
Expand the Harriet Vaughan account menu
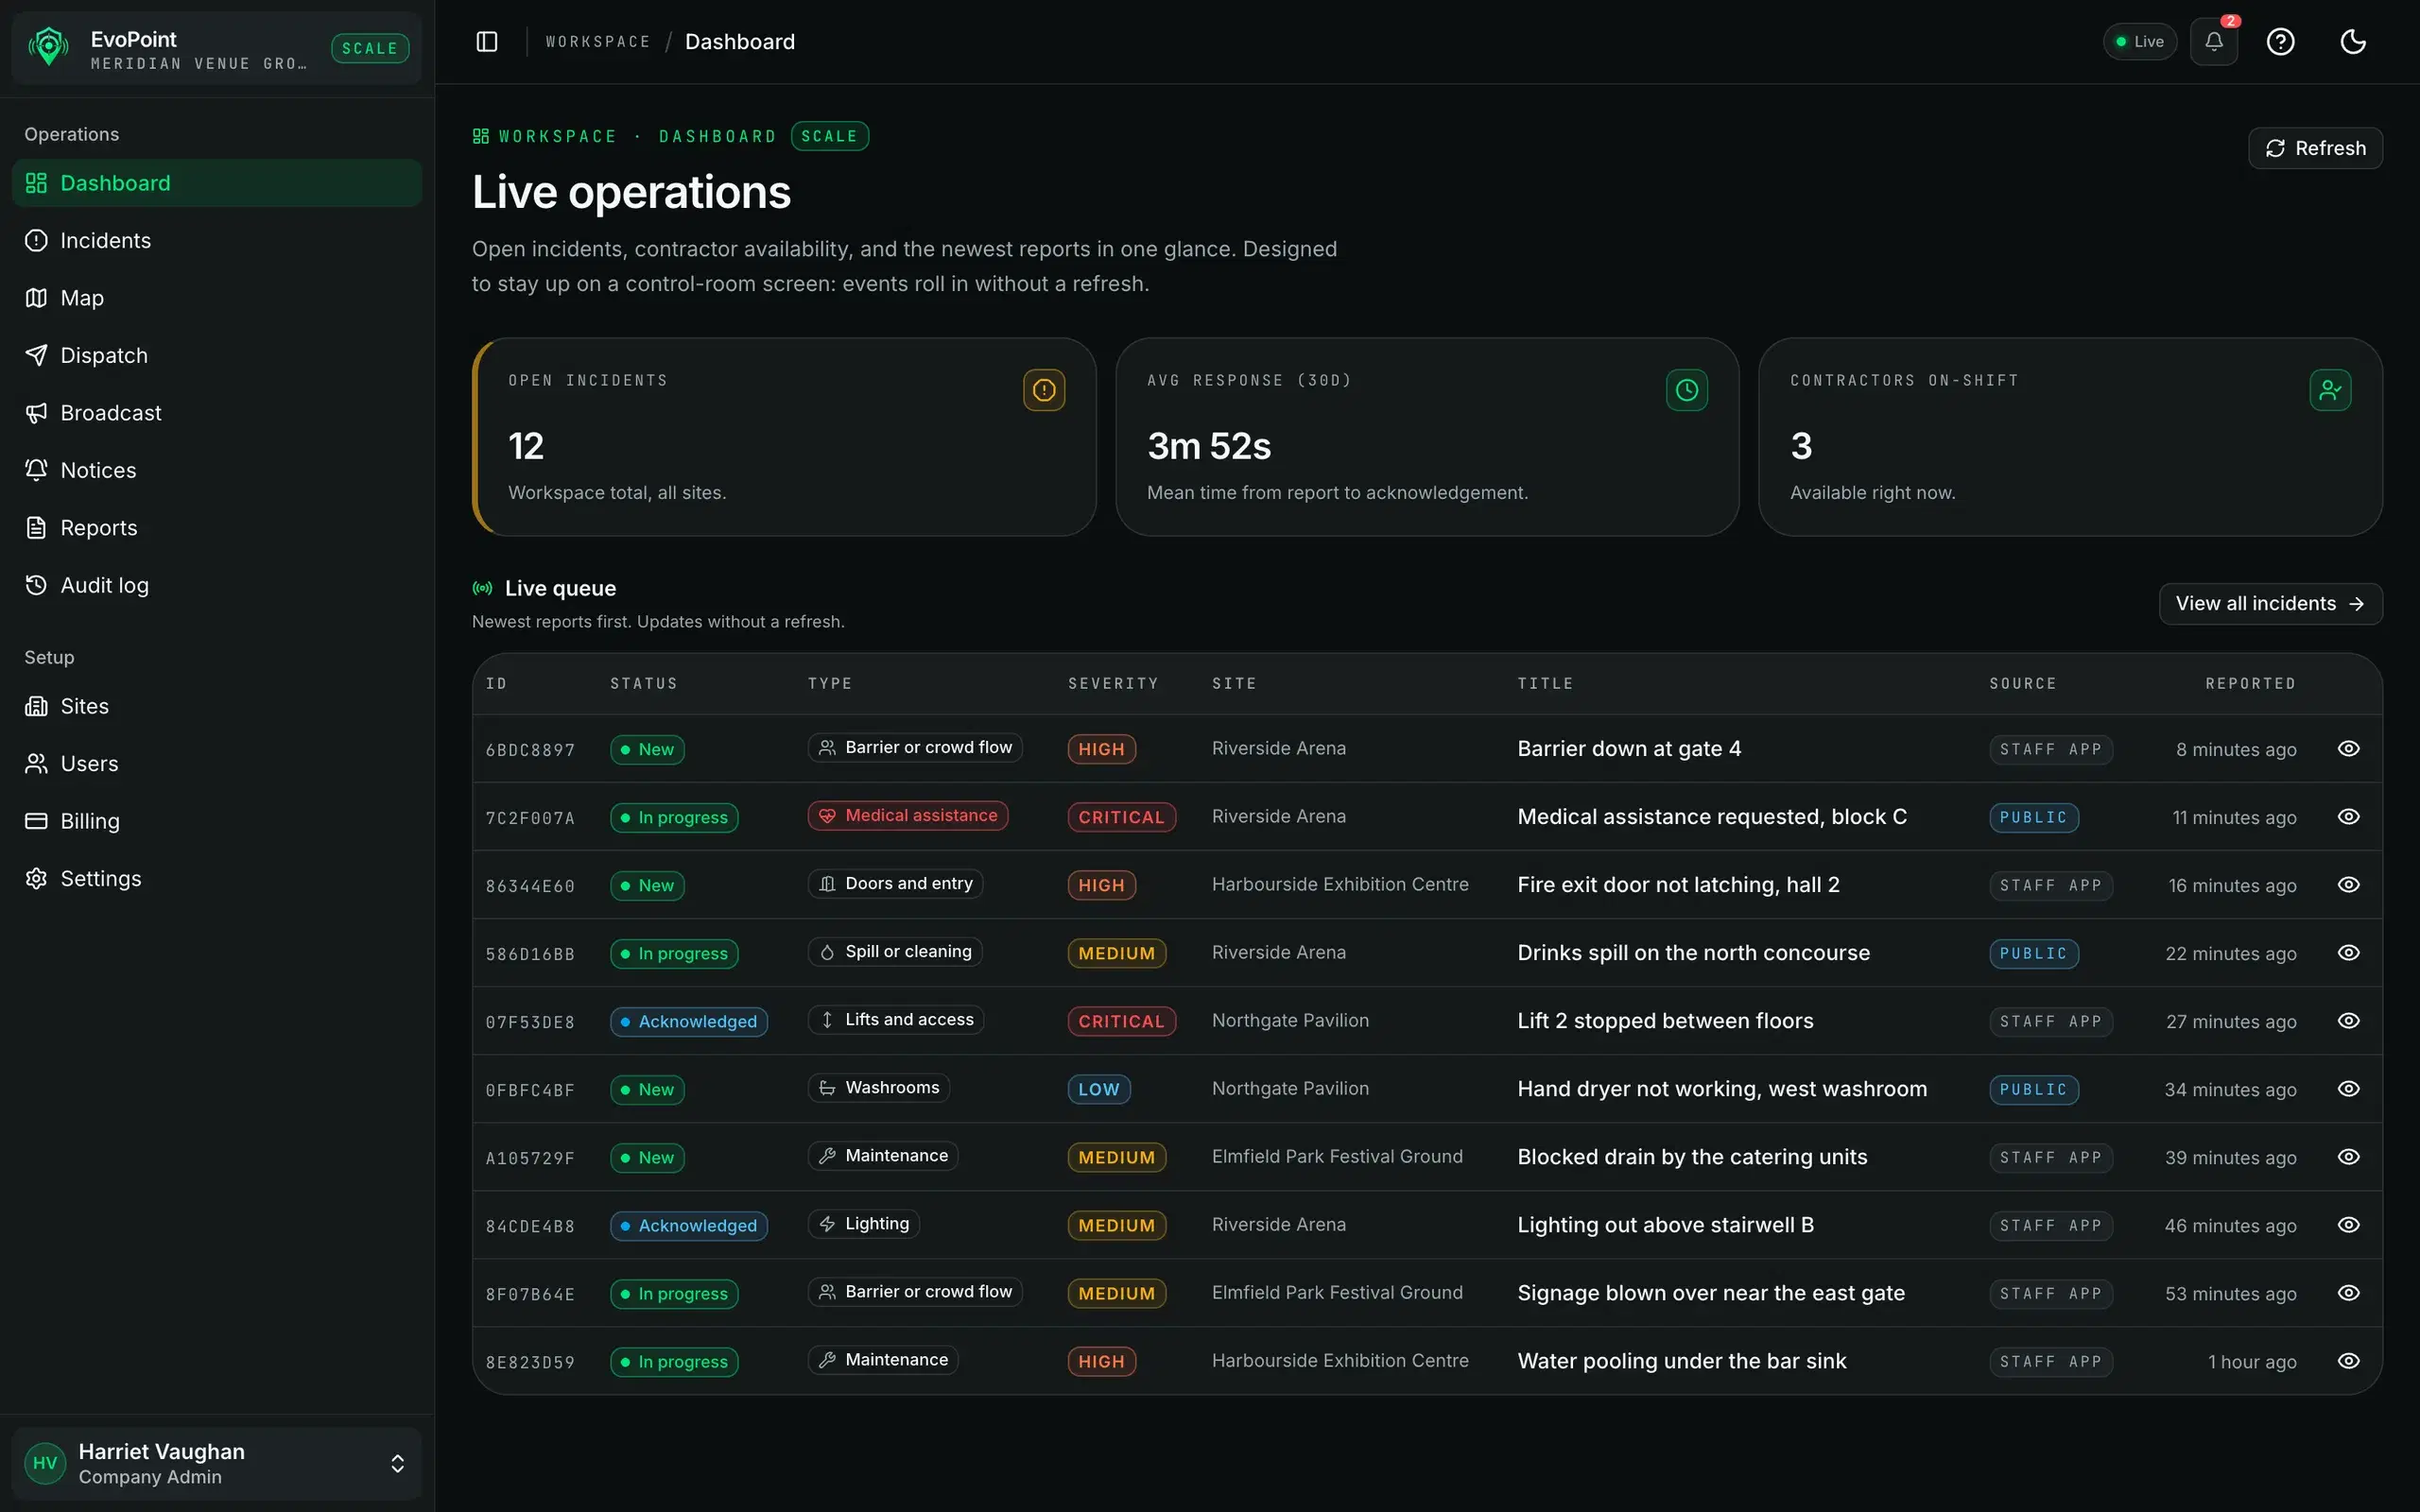point(217,1463)
